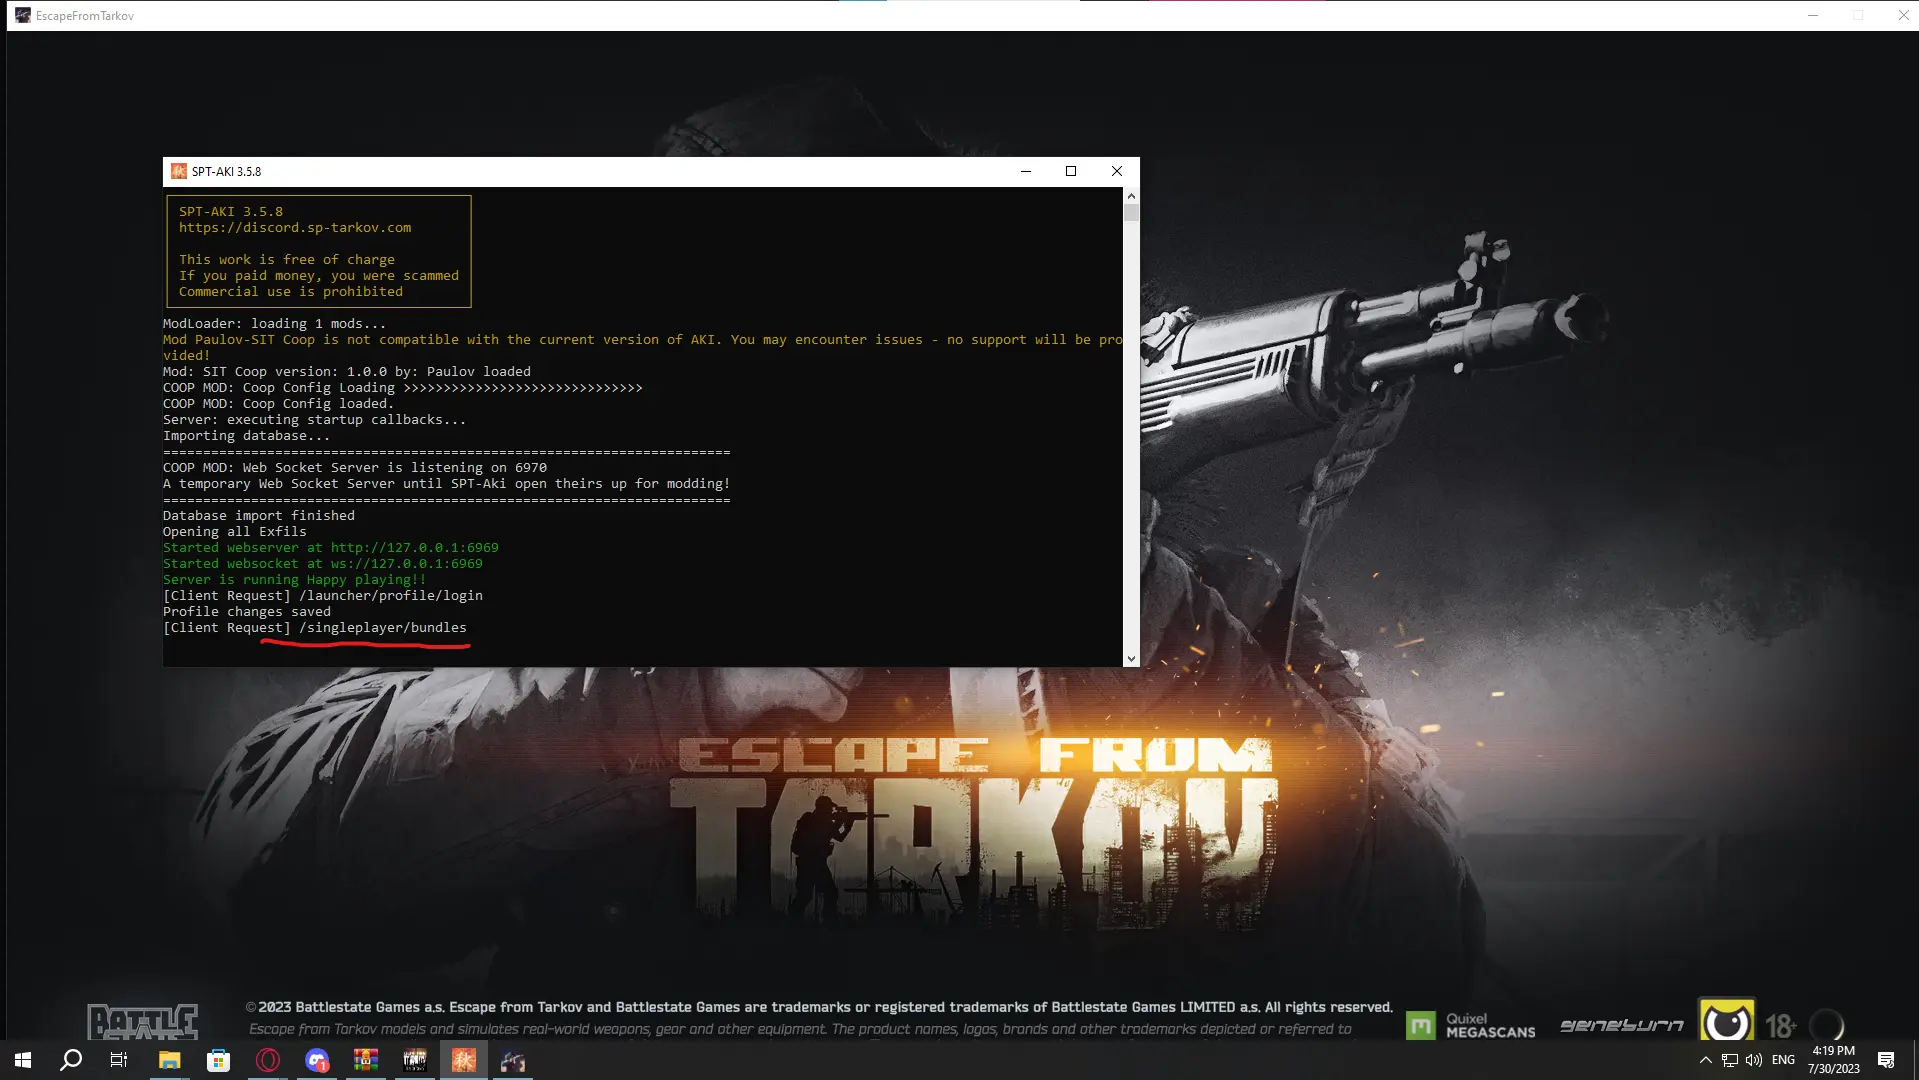Click 'Profile changes saved' console line
The width and height of the screenshot is (1919, 1080).
click(x=246, y=612)
